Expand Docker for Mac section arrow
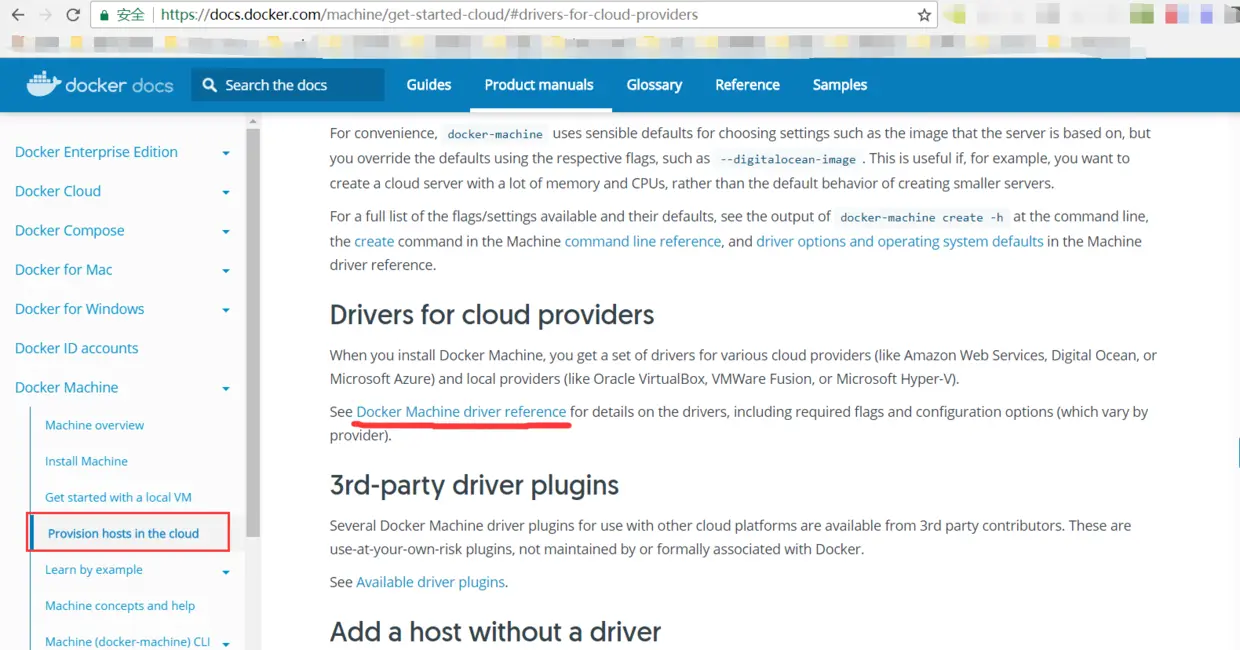Viewport: 1240px width, 650px height. point(226,271)
